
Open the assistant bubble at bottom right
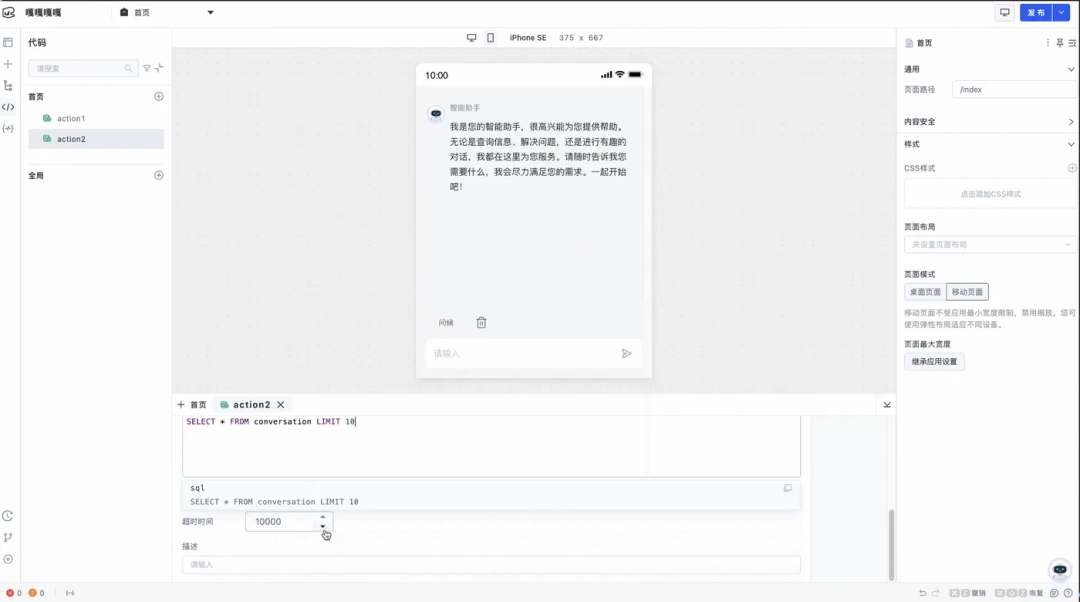[1059, 570]
